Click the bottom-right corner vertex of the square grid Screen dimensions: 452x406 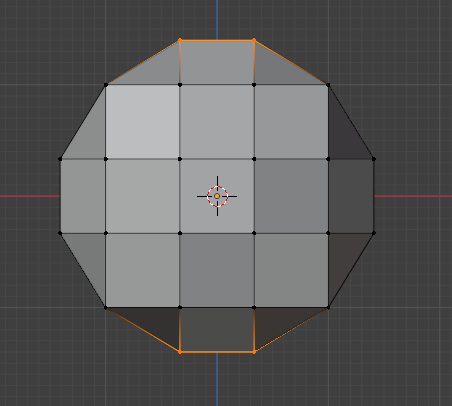328,307
